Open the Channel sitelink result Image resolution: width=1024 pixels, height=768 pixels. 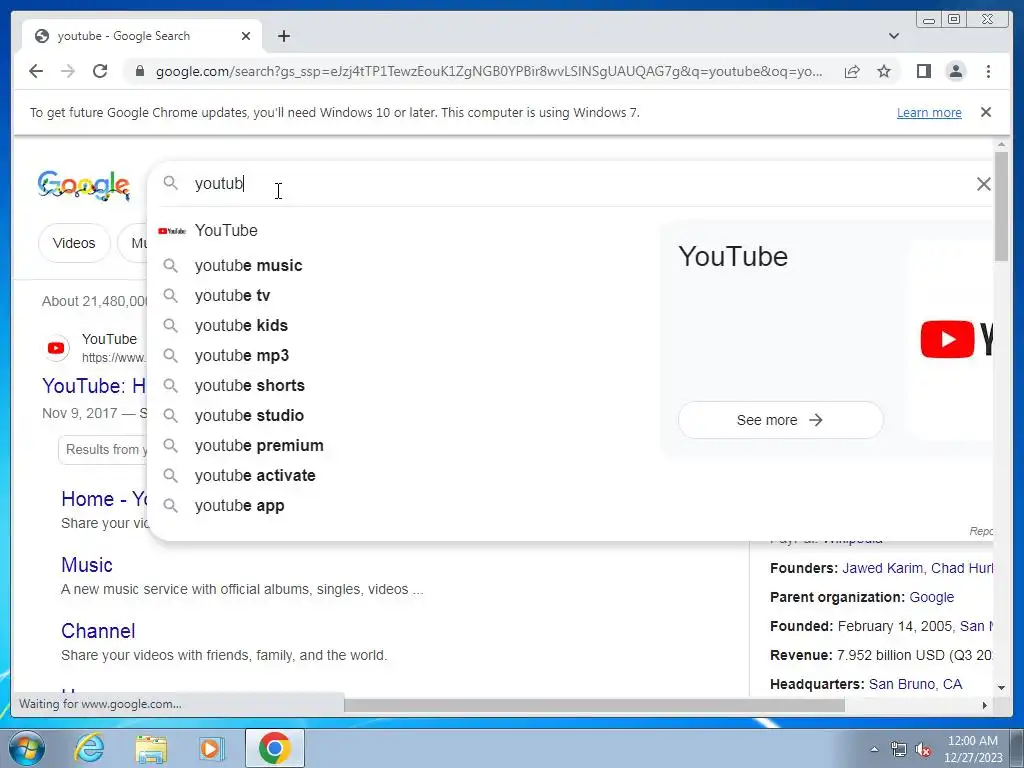99,631
